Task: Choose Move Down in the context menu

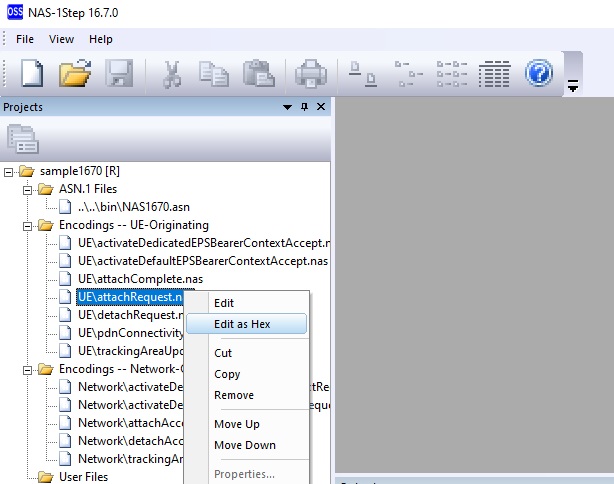Action: 245,445
